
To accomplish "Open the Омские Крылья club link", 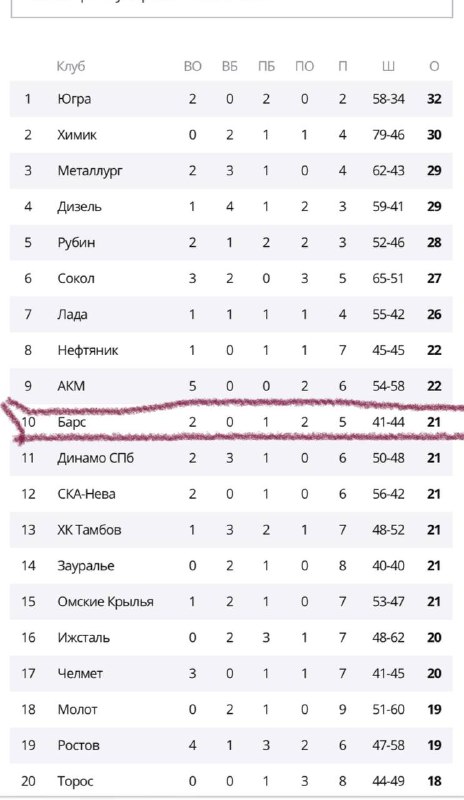I will [105, 602].
